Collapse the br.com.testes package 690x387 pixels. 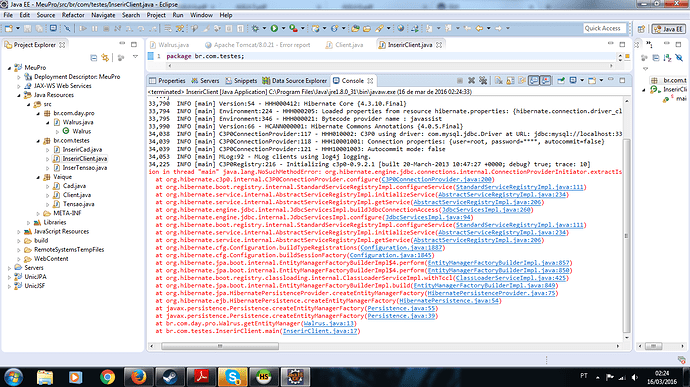[x=38, y=141]
